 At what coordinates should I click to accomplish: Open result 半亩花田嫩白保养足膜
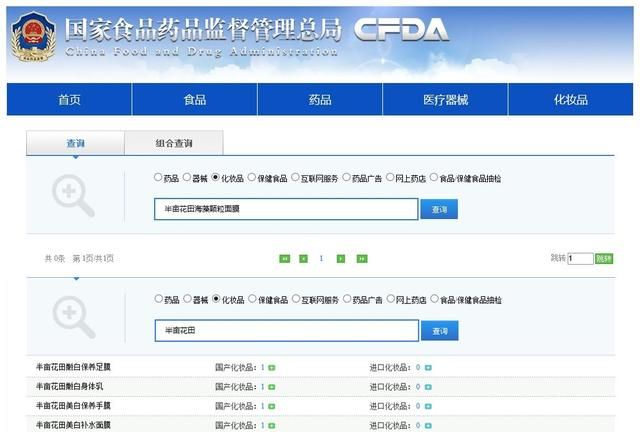tap(73, 367)
